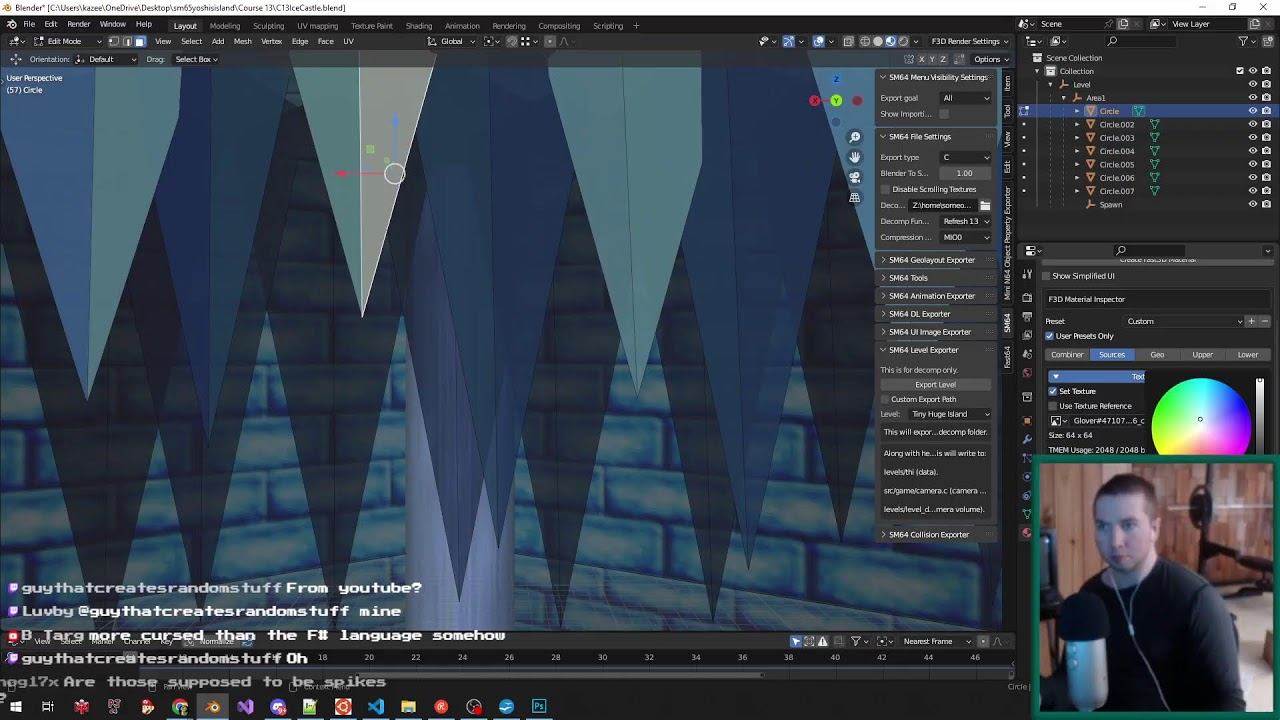
Task: Click the new scene icon beside Scene
Action: pyautogui.click(x=1124, y=24)
